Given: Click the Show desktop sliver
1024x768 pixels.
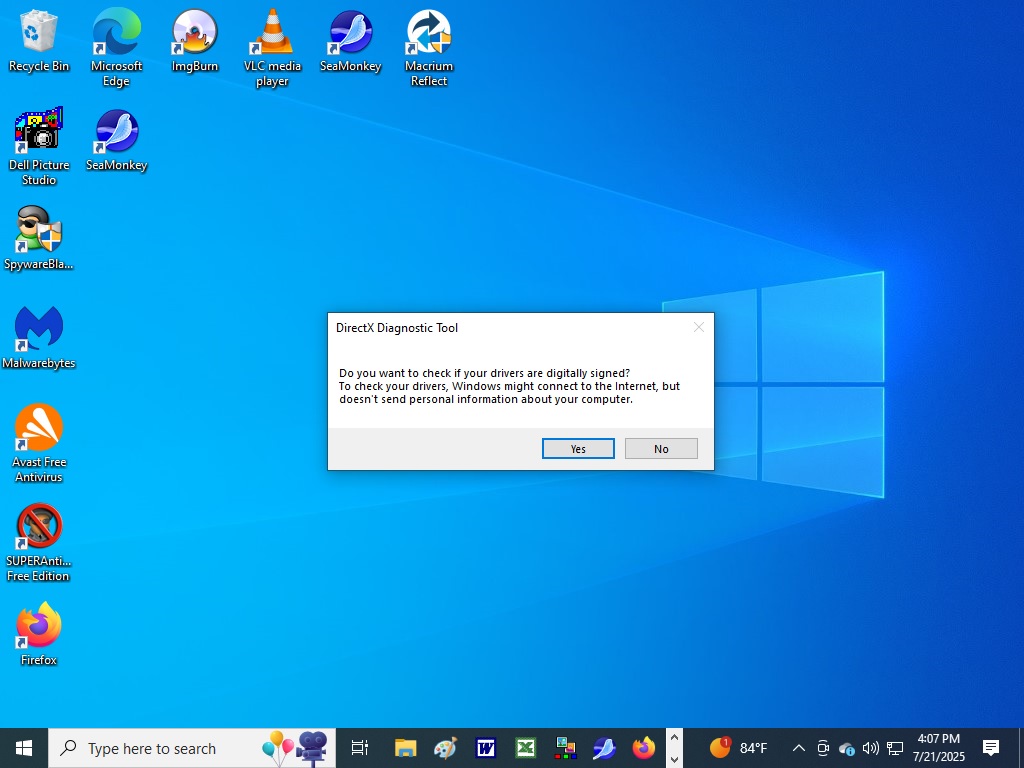Looking at the screenshot, I should point(1021,748).
